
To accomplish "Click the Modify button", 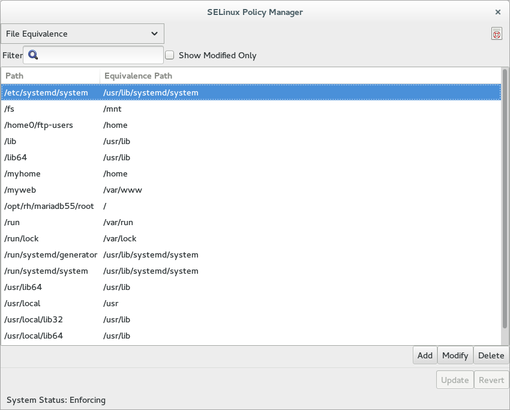I will coord(455,356).
